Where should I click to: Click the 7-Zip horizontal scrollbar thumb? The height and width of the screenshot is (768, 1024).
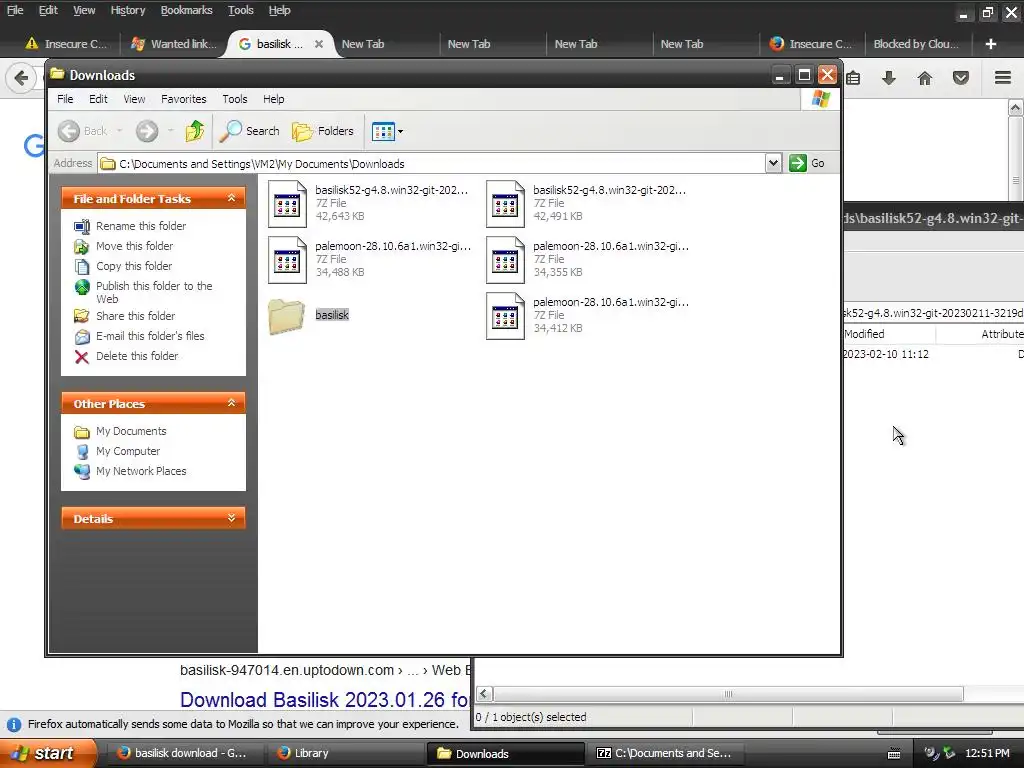(728, 694)
